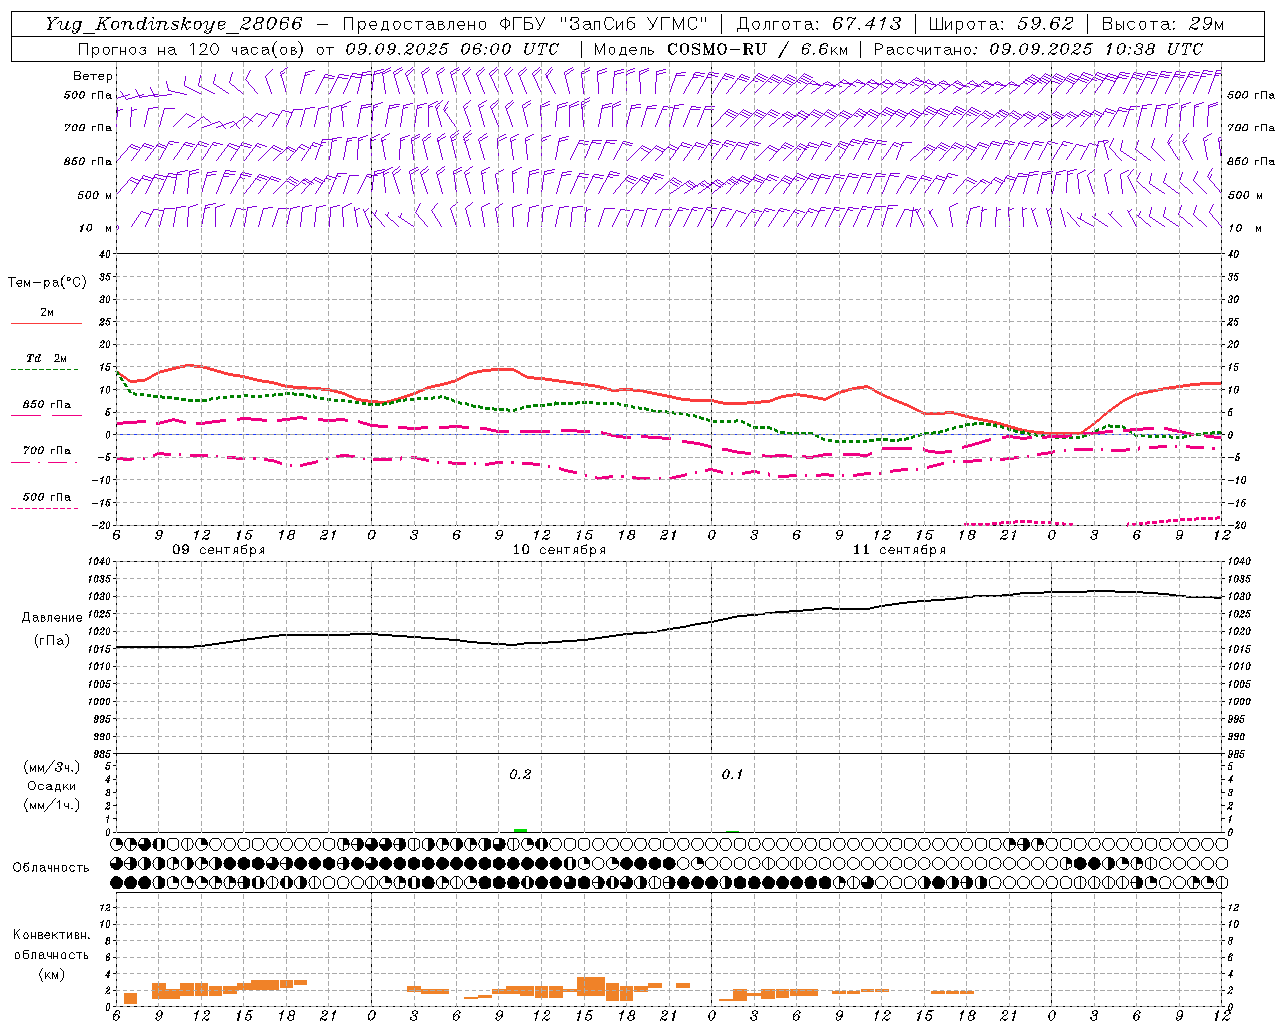Click the Ветер wind panel label
The height and width of the screenshot is (1024, 1280).
(x=93, y=76)
